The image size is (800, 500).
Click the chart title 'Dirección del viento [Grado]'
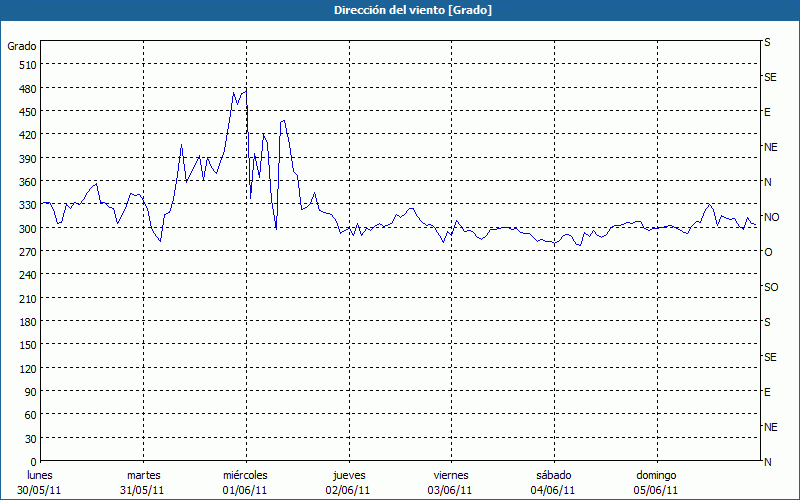tap(399, 10)
